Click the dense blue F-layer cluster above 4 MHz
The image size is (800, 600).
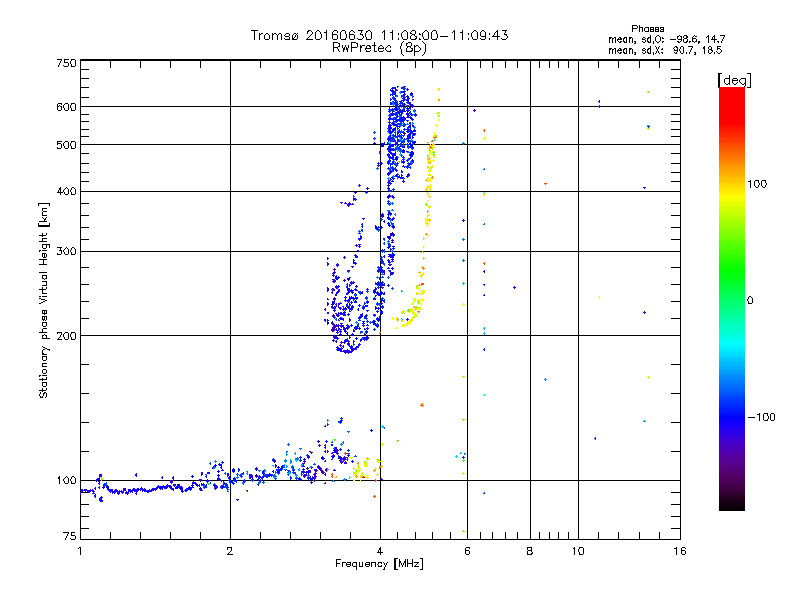[x=401, y=133]
